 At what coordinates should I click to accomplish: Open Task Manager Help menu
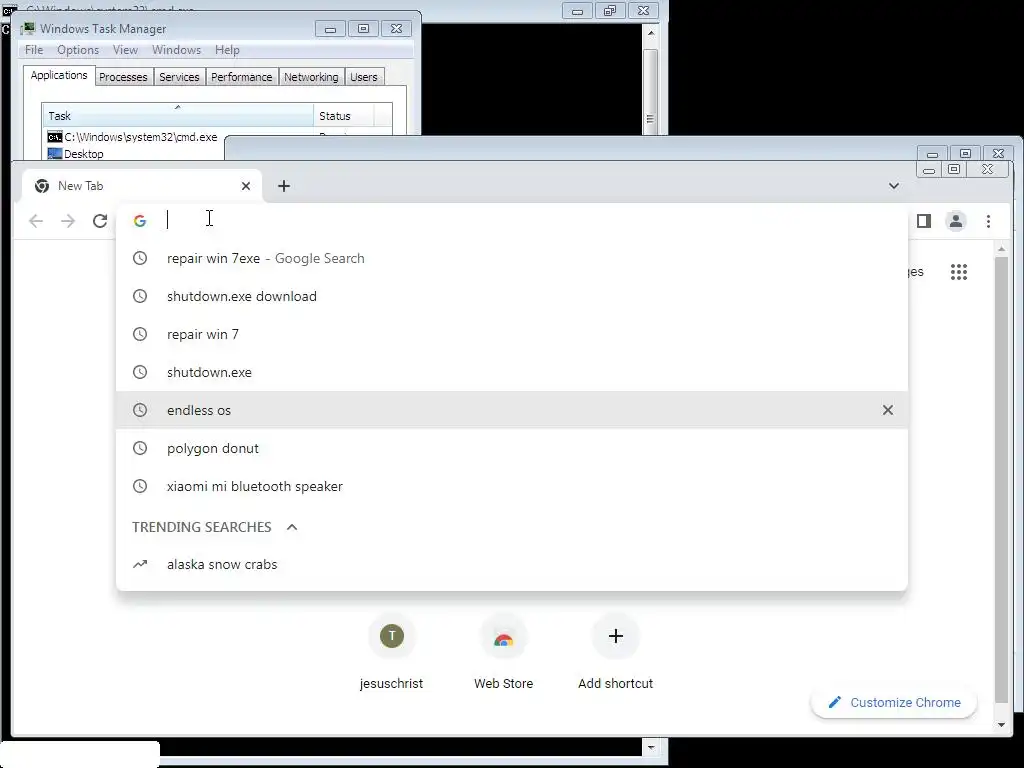pos(227,50)
